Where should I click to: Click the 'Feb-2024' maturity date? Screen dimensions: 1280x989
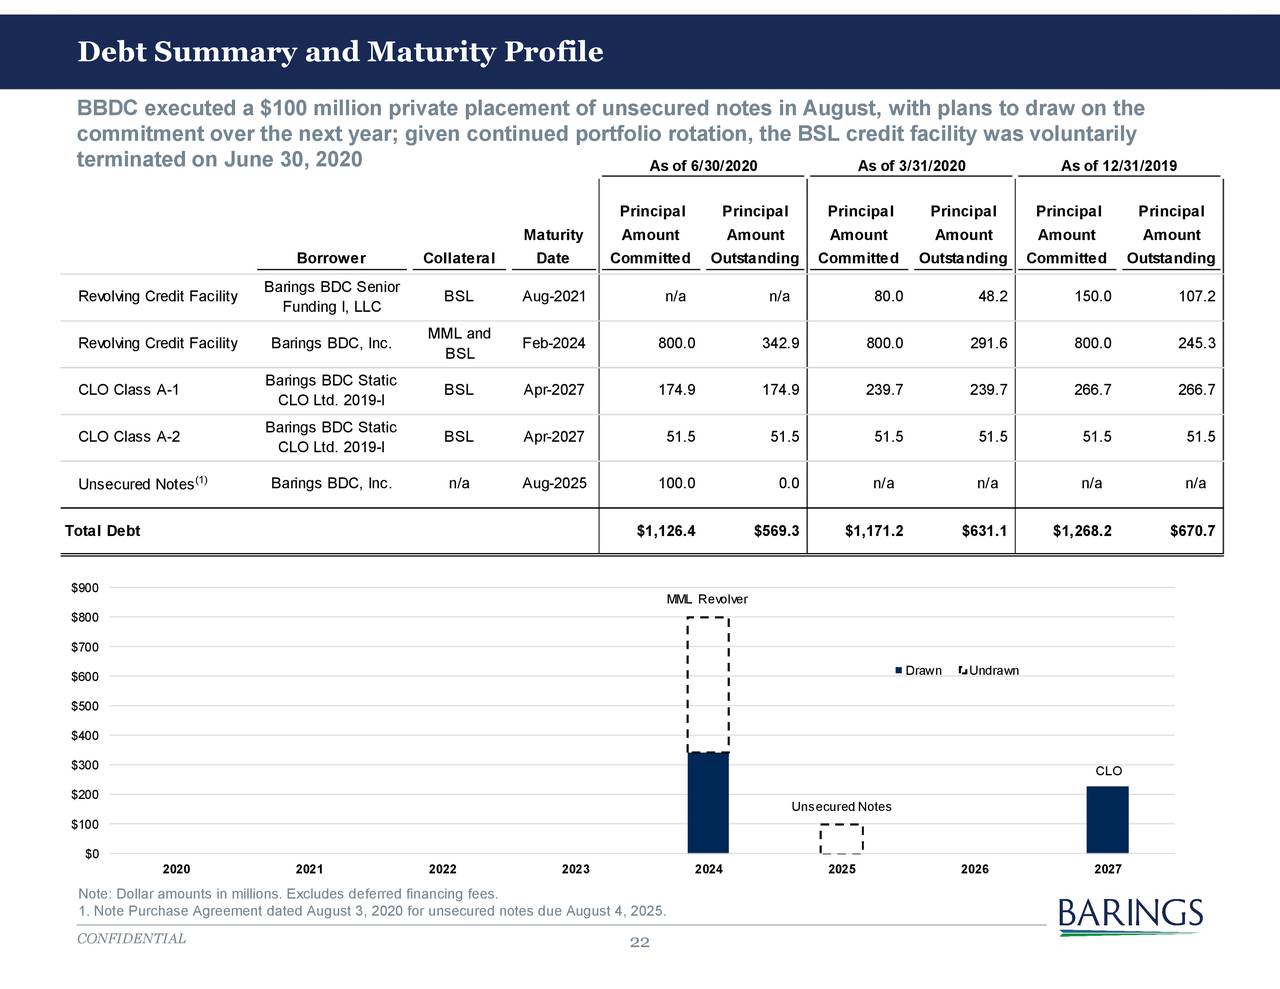coord(554,343)
